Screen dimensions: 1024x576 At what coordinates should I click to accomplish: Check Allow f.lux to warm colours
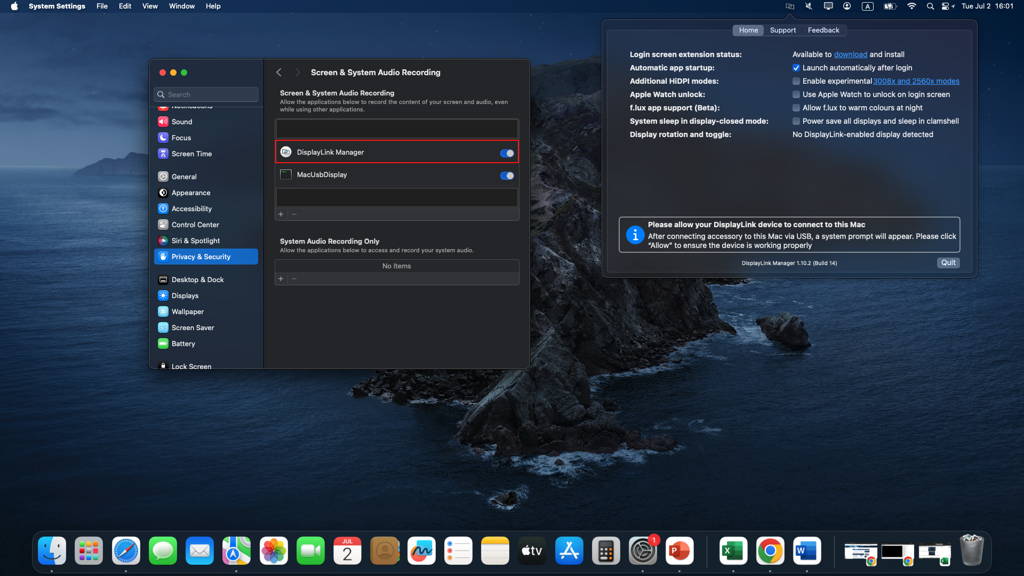[796, 108]
